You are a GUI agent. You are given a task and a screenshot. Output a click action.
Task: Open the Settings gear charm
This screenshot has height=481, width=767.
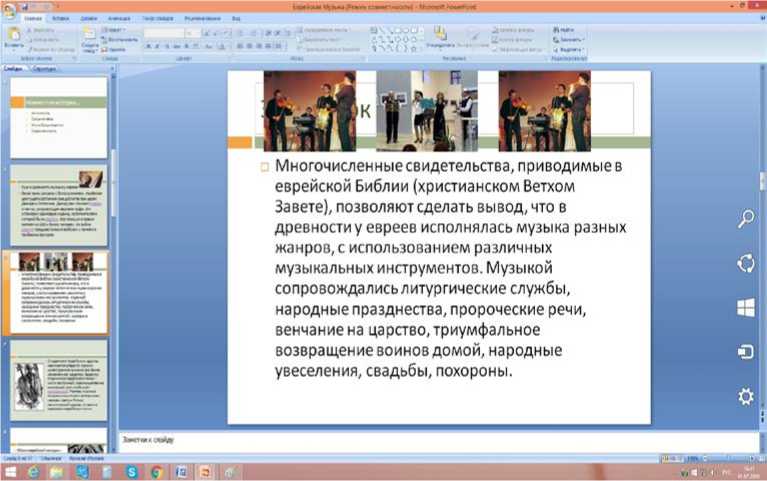(745, 396)
